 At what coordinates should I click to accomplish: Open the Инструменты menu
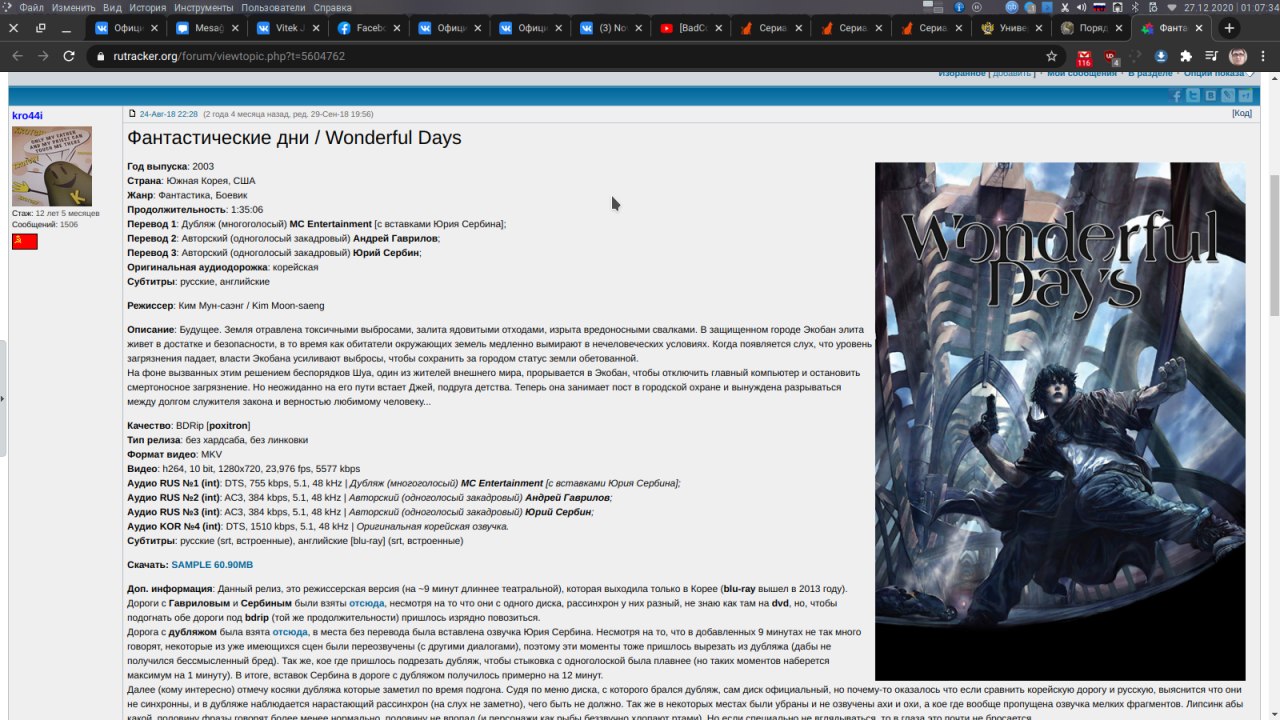tap(204, 7)
